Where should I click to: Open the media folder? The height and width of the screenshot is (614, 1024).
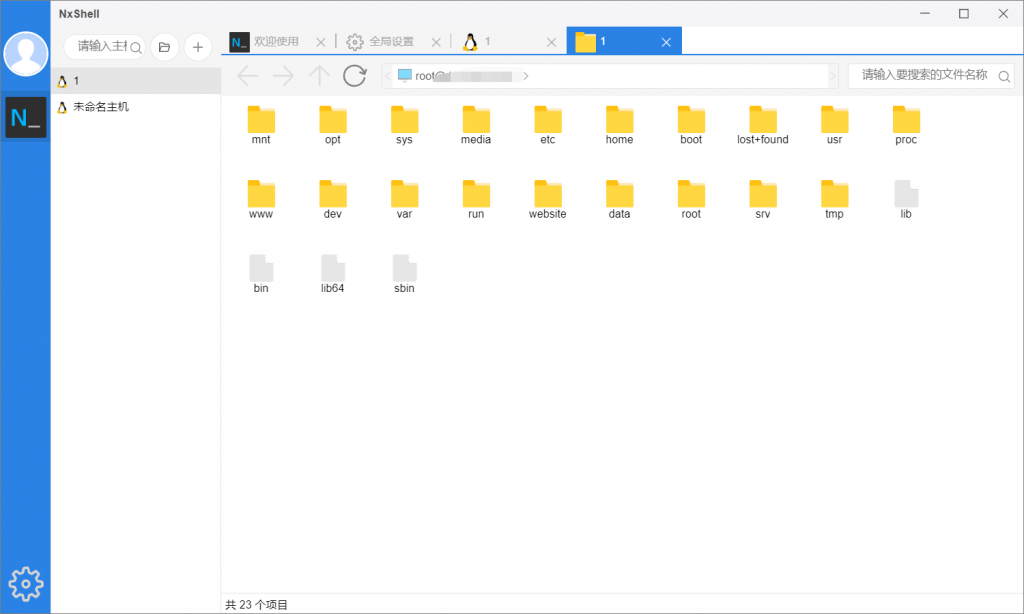click(x=476, y=125)
